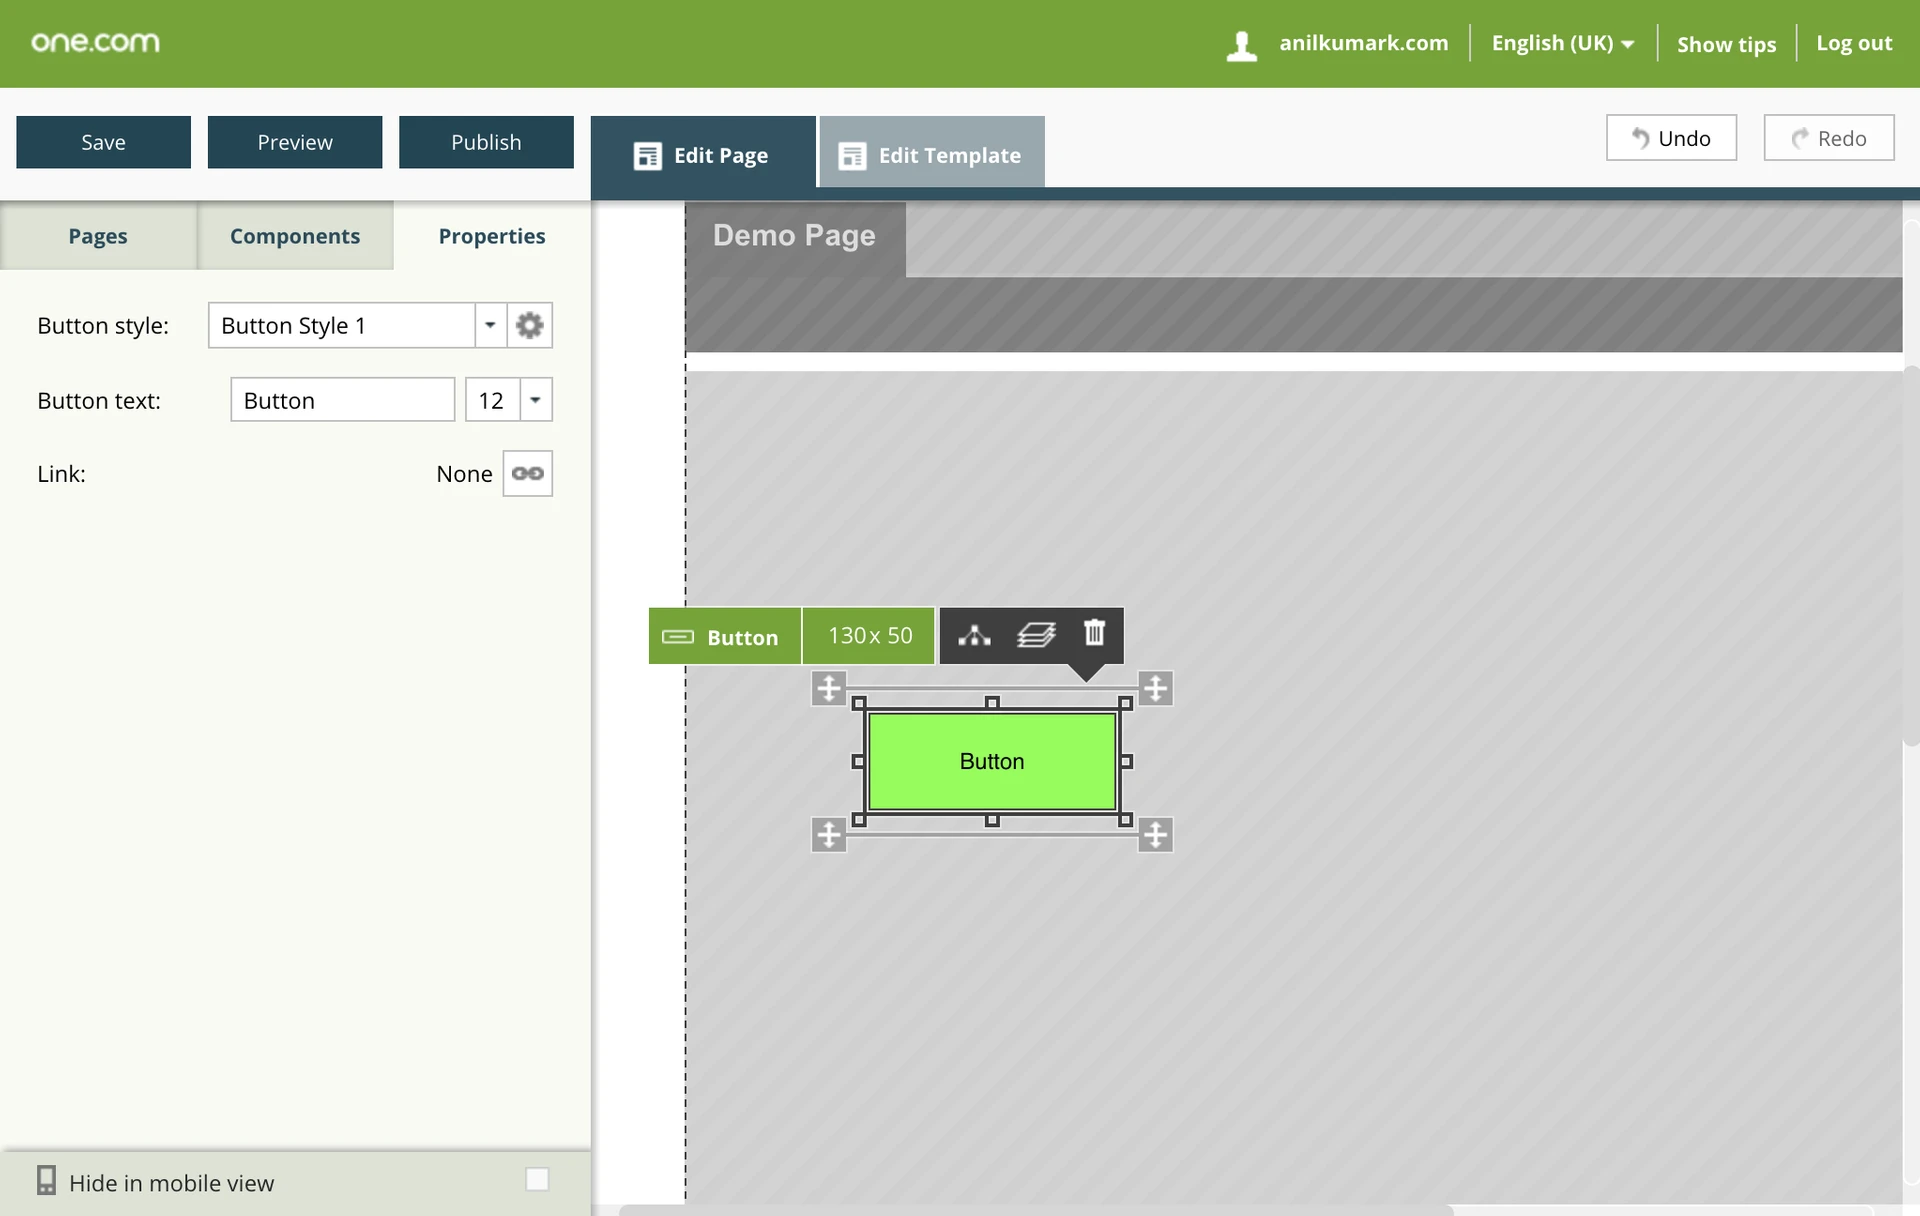Click the horizontal canvas scrollbar

(x=1036, y=1210)
